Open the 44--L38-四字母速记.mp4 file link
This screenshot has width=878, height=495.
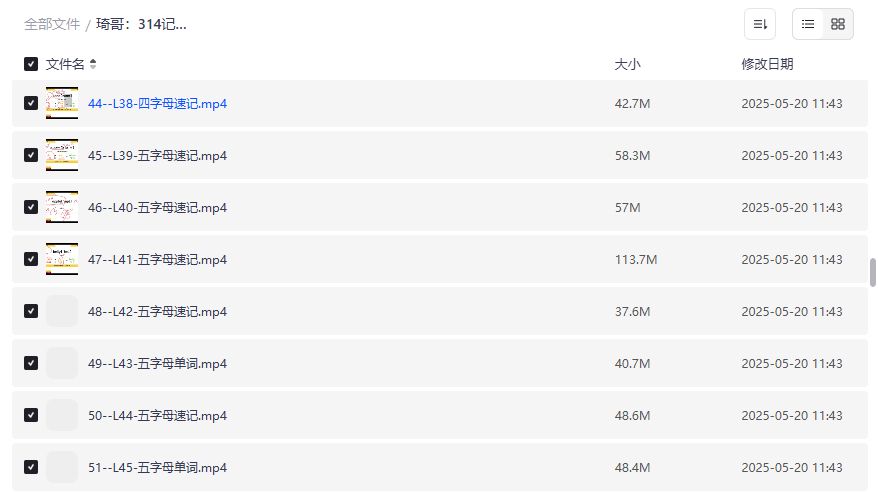click(x=157, y=103)
